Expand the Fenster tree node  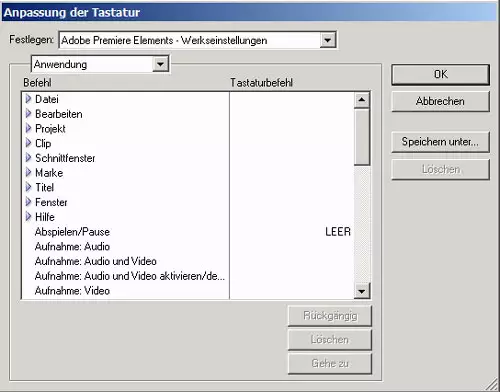point(28,202)
